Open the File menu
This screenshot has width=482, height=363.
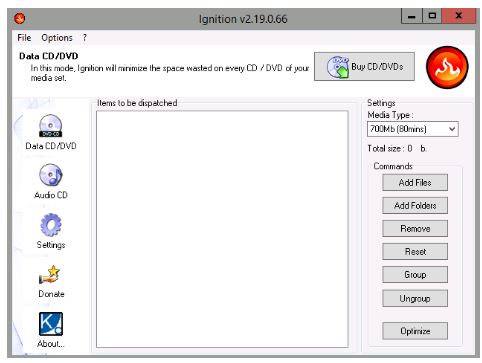24,38
